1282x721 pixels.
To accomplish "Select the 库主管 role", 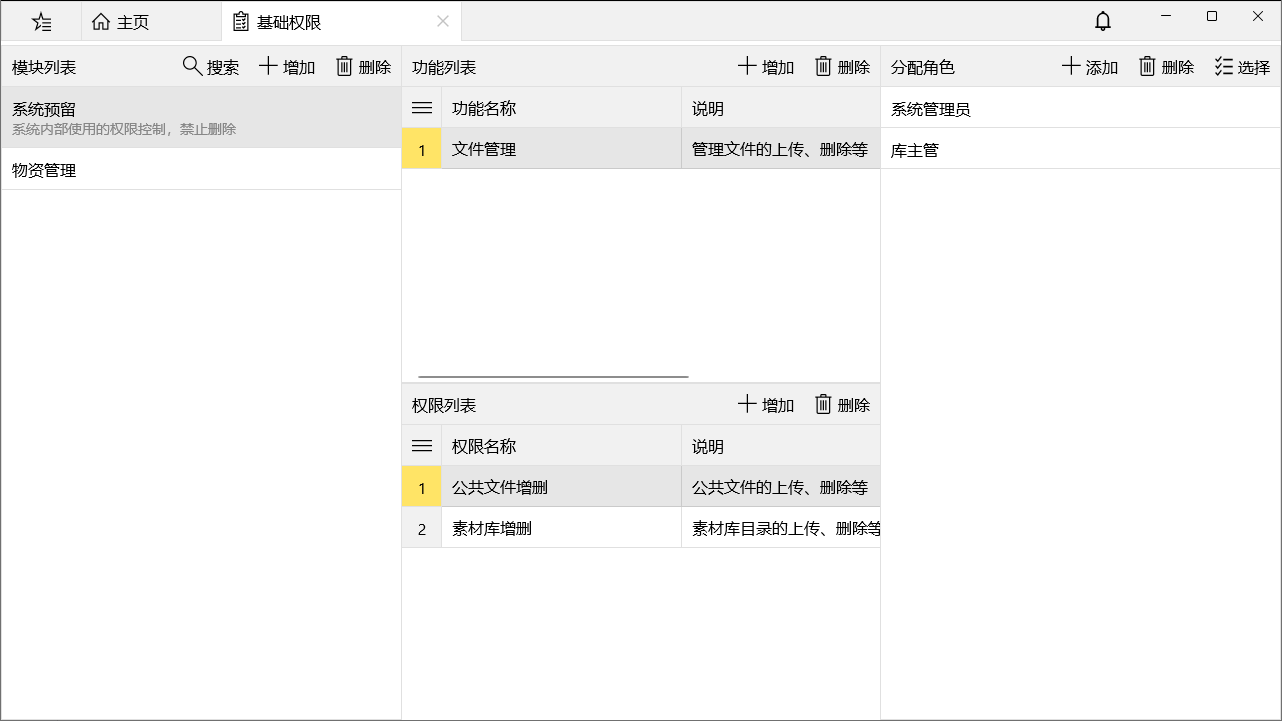I will (1080, 150).
